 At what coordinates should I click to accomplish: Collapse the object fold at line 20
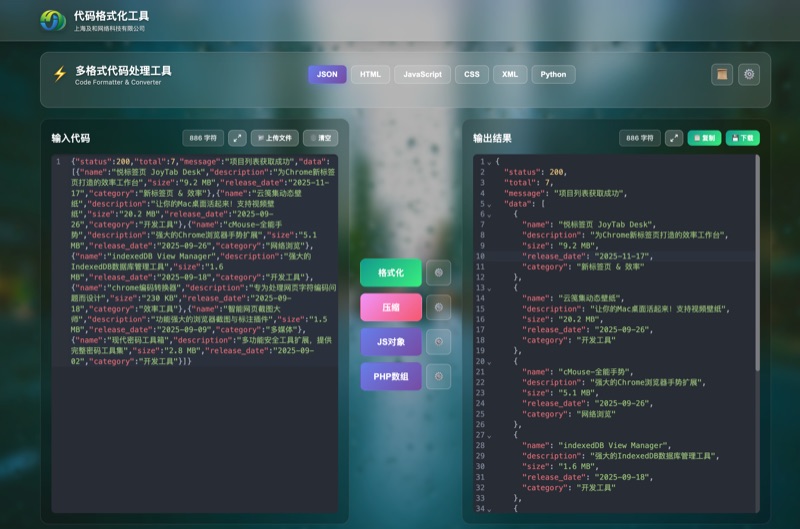point(489,362)
